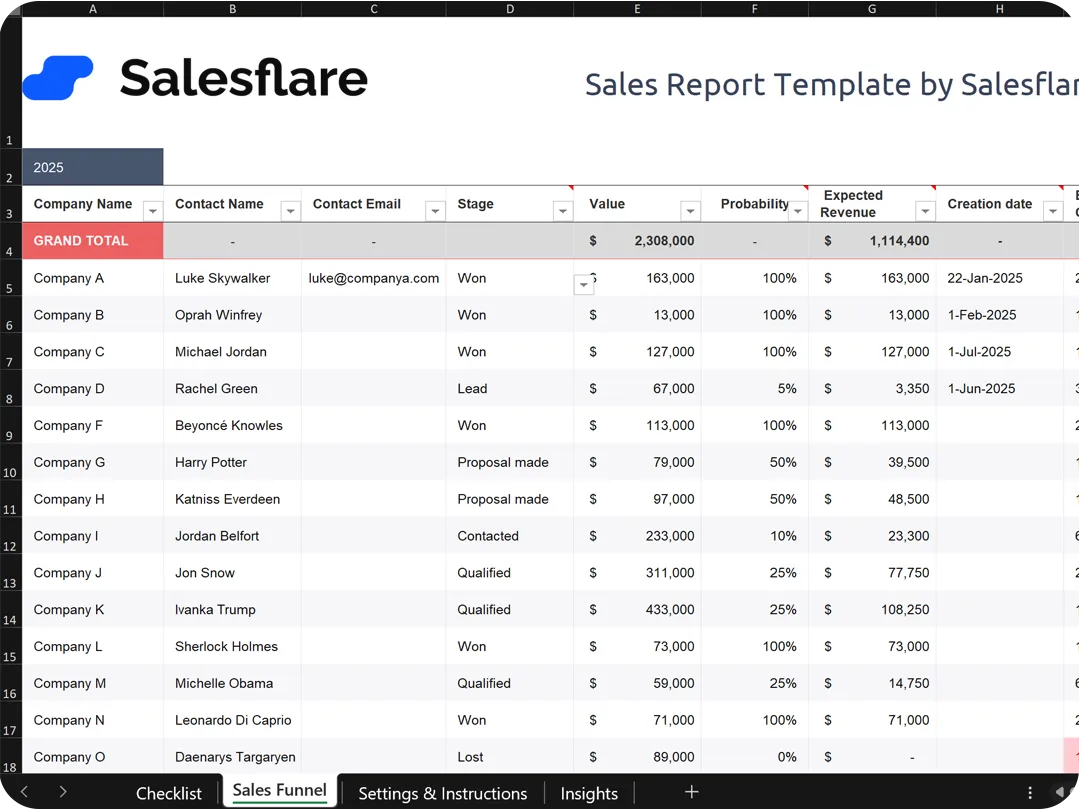Expand the Stage dropdown for Company A

[x=583, y=284]
